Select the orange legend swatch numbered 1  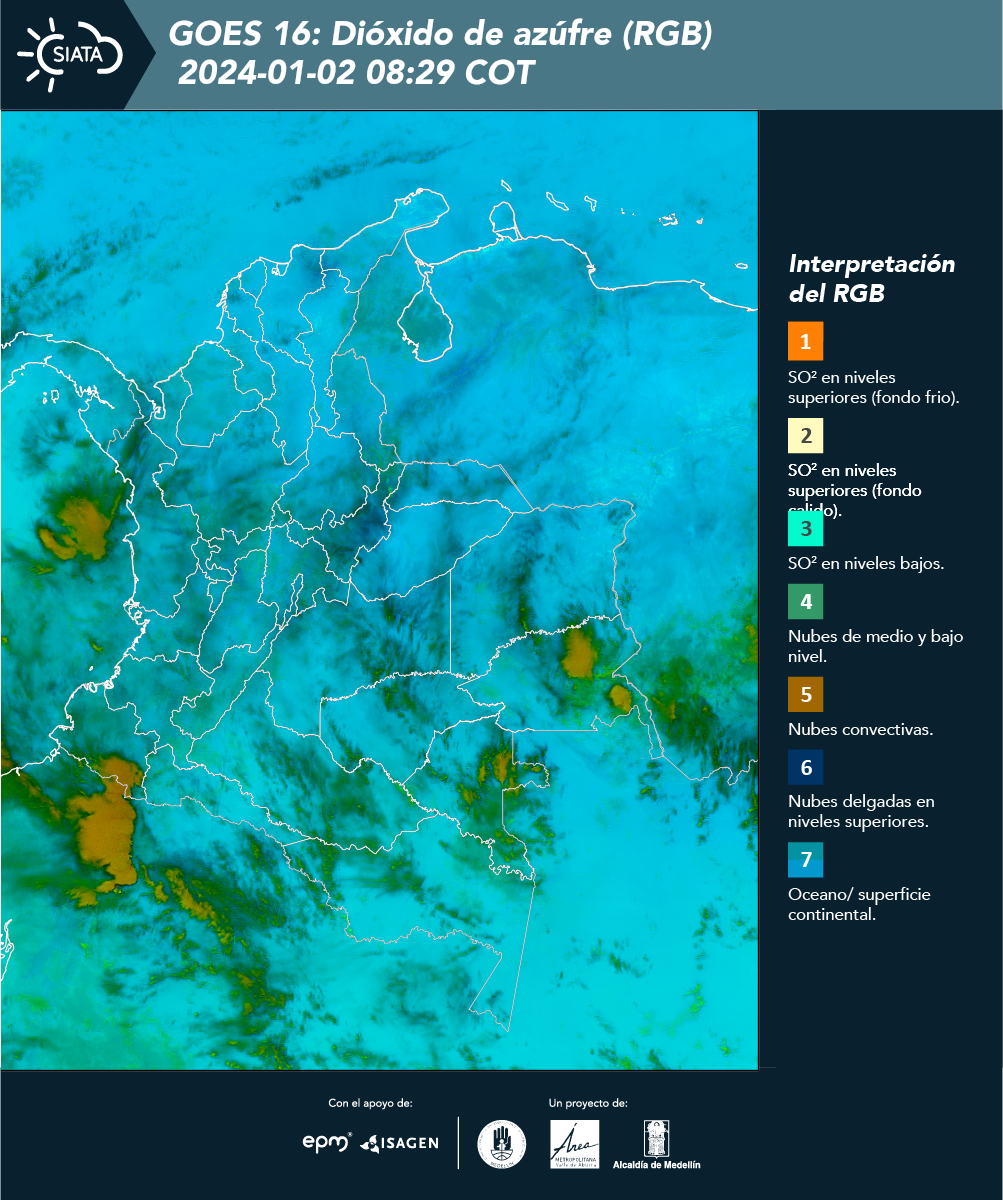[x=805, y=341]
